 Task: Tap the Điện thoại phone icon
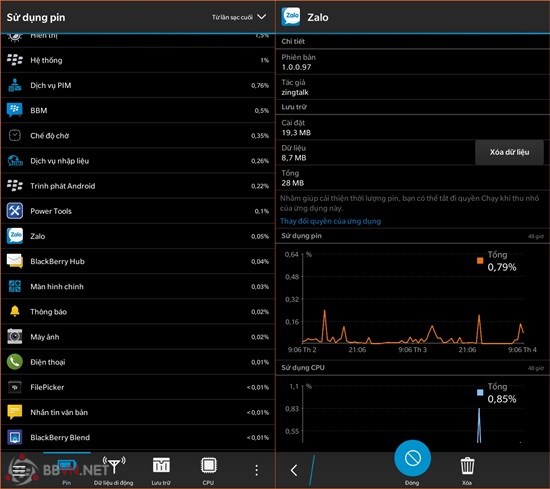(15, 362)
